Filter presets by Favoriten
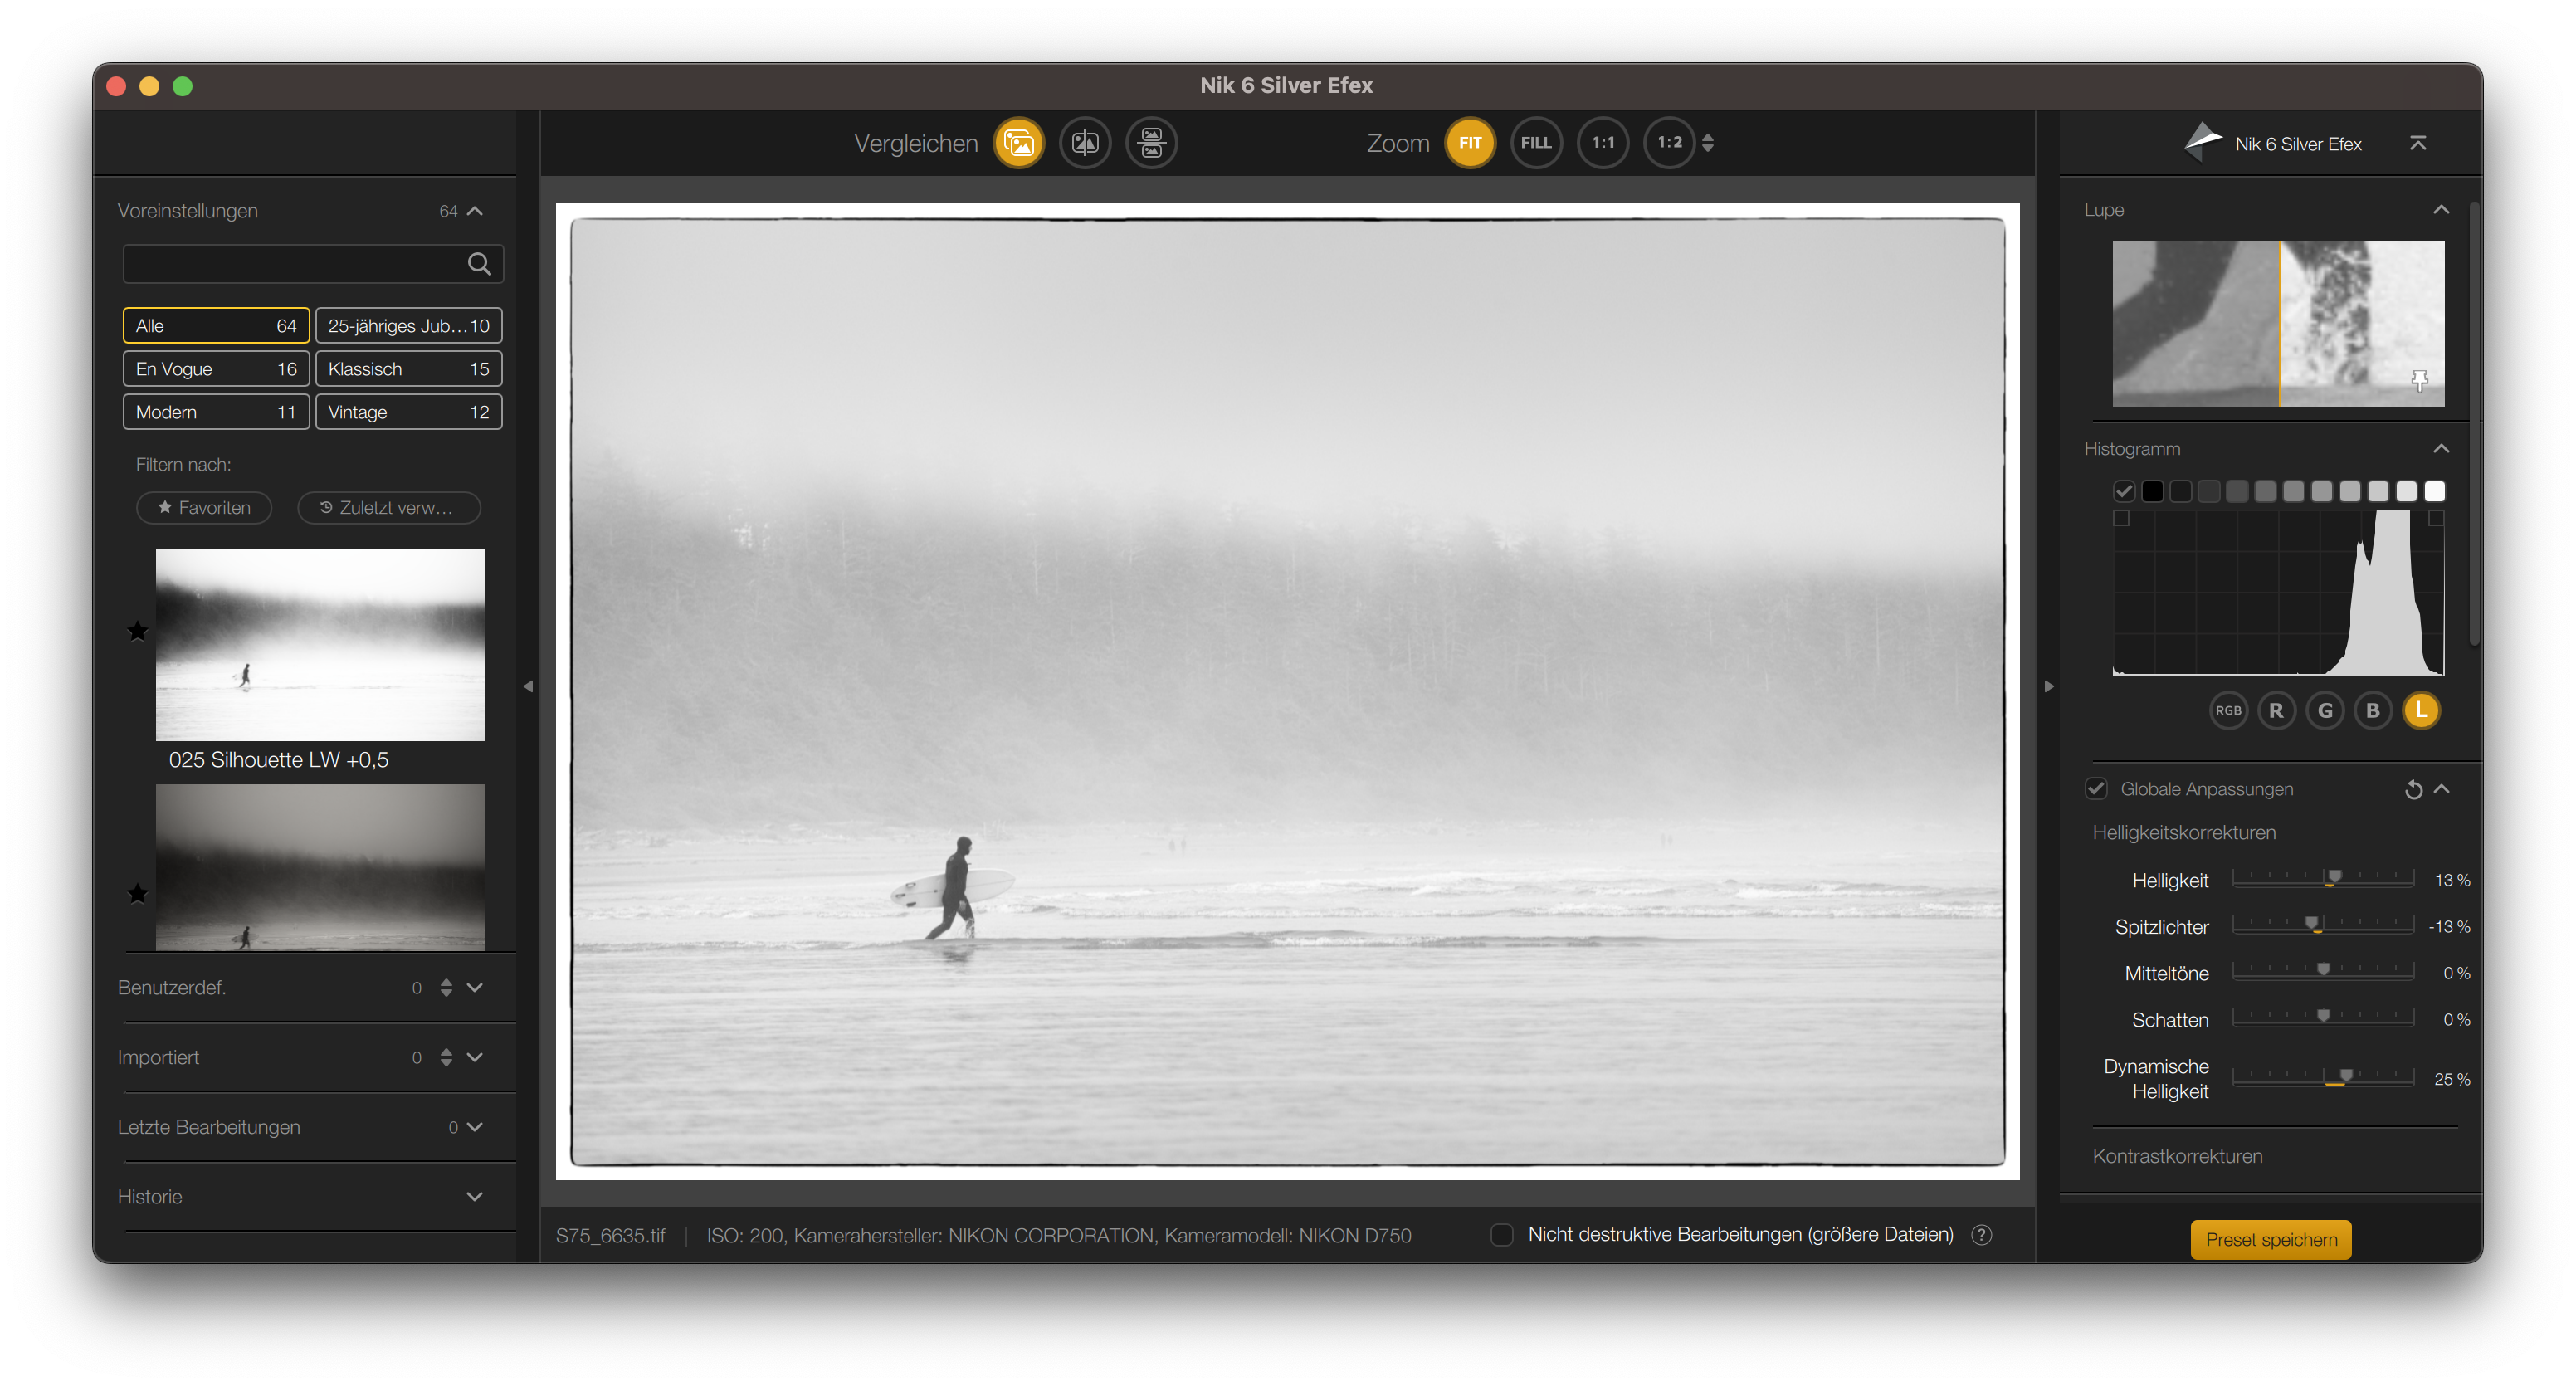 (204, 508)
